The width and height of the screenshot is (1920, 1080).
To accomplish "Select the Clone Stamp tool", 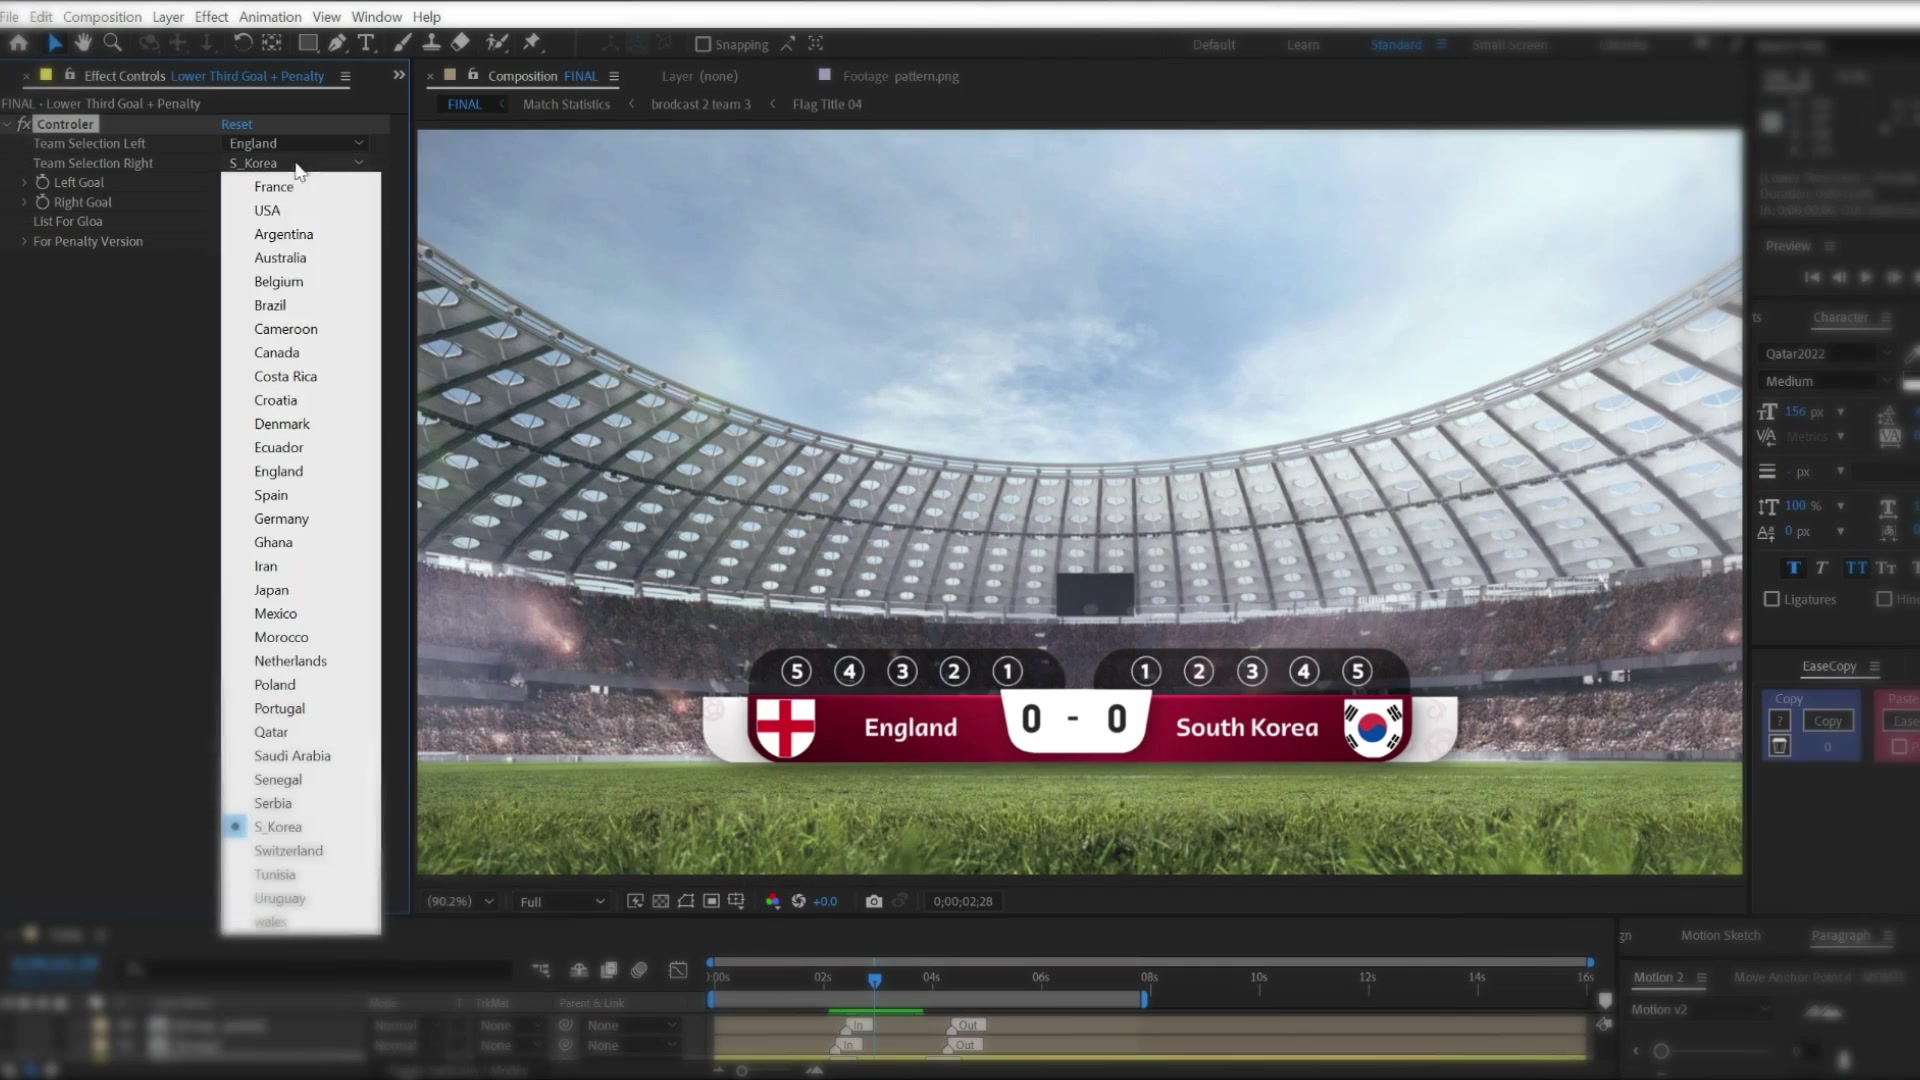I will [x=431, y=43].
